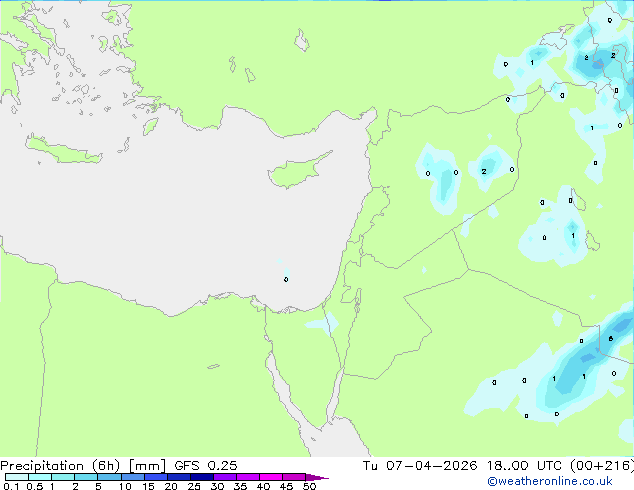
Task: Click the 20–25 mm legend color box
Action: (179, 477)
